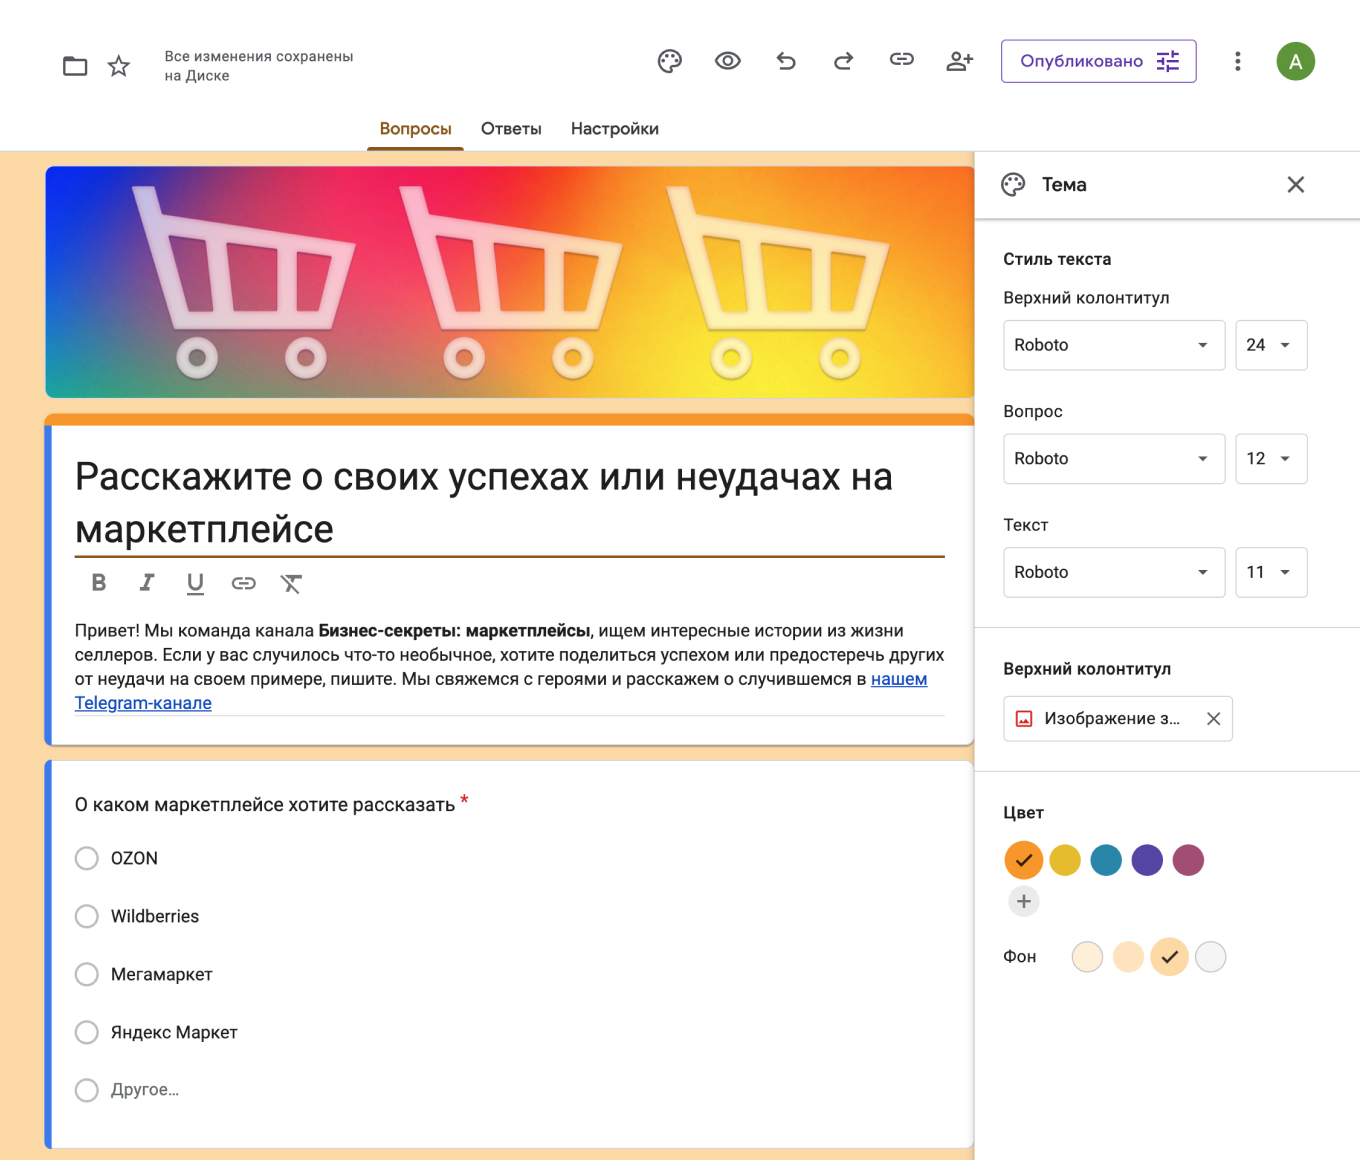Choose the Яндекс Маркет option
Viewport: 1360px width, 1160px height.
pos(86,1032)
